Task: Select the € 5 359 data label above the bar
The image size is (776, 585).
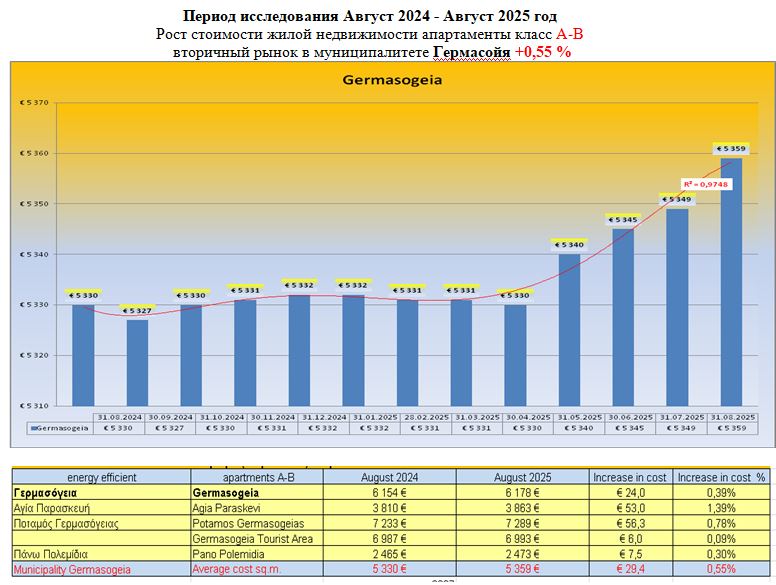Action: (731, 148)
